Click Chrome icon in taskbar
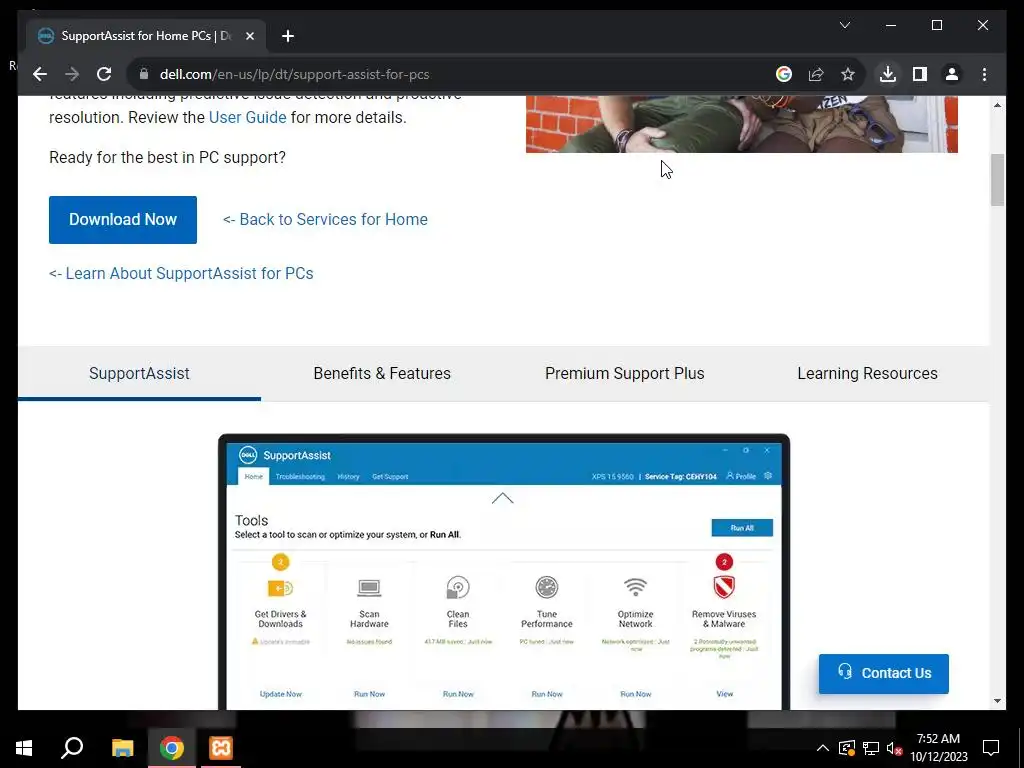The width and height of the screenshot is (1024, 768). coord(172,748)
